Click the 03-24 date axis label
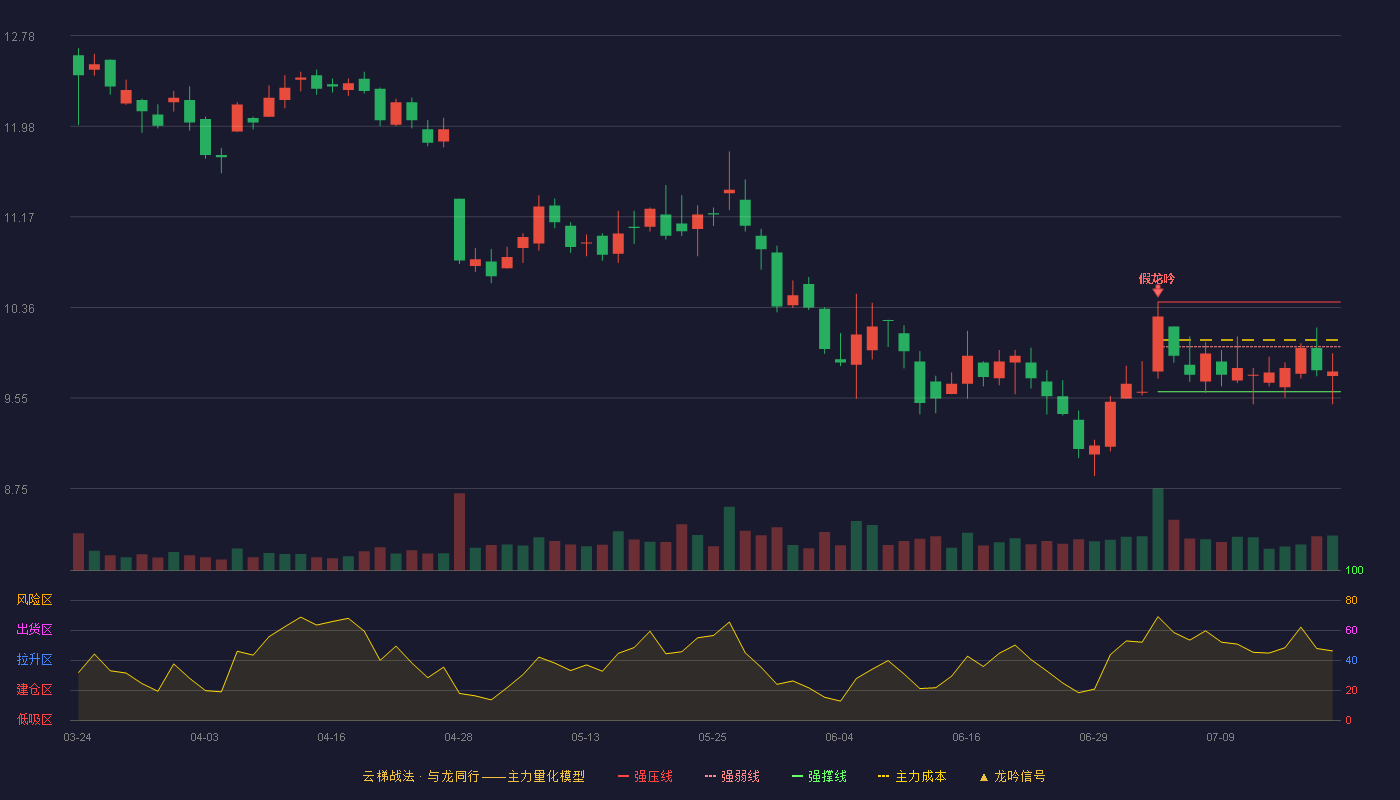Image resolution: width=1400 pixels, height=800 pixels. [78, 737]
